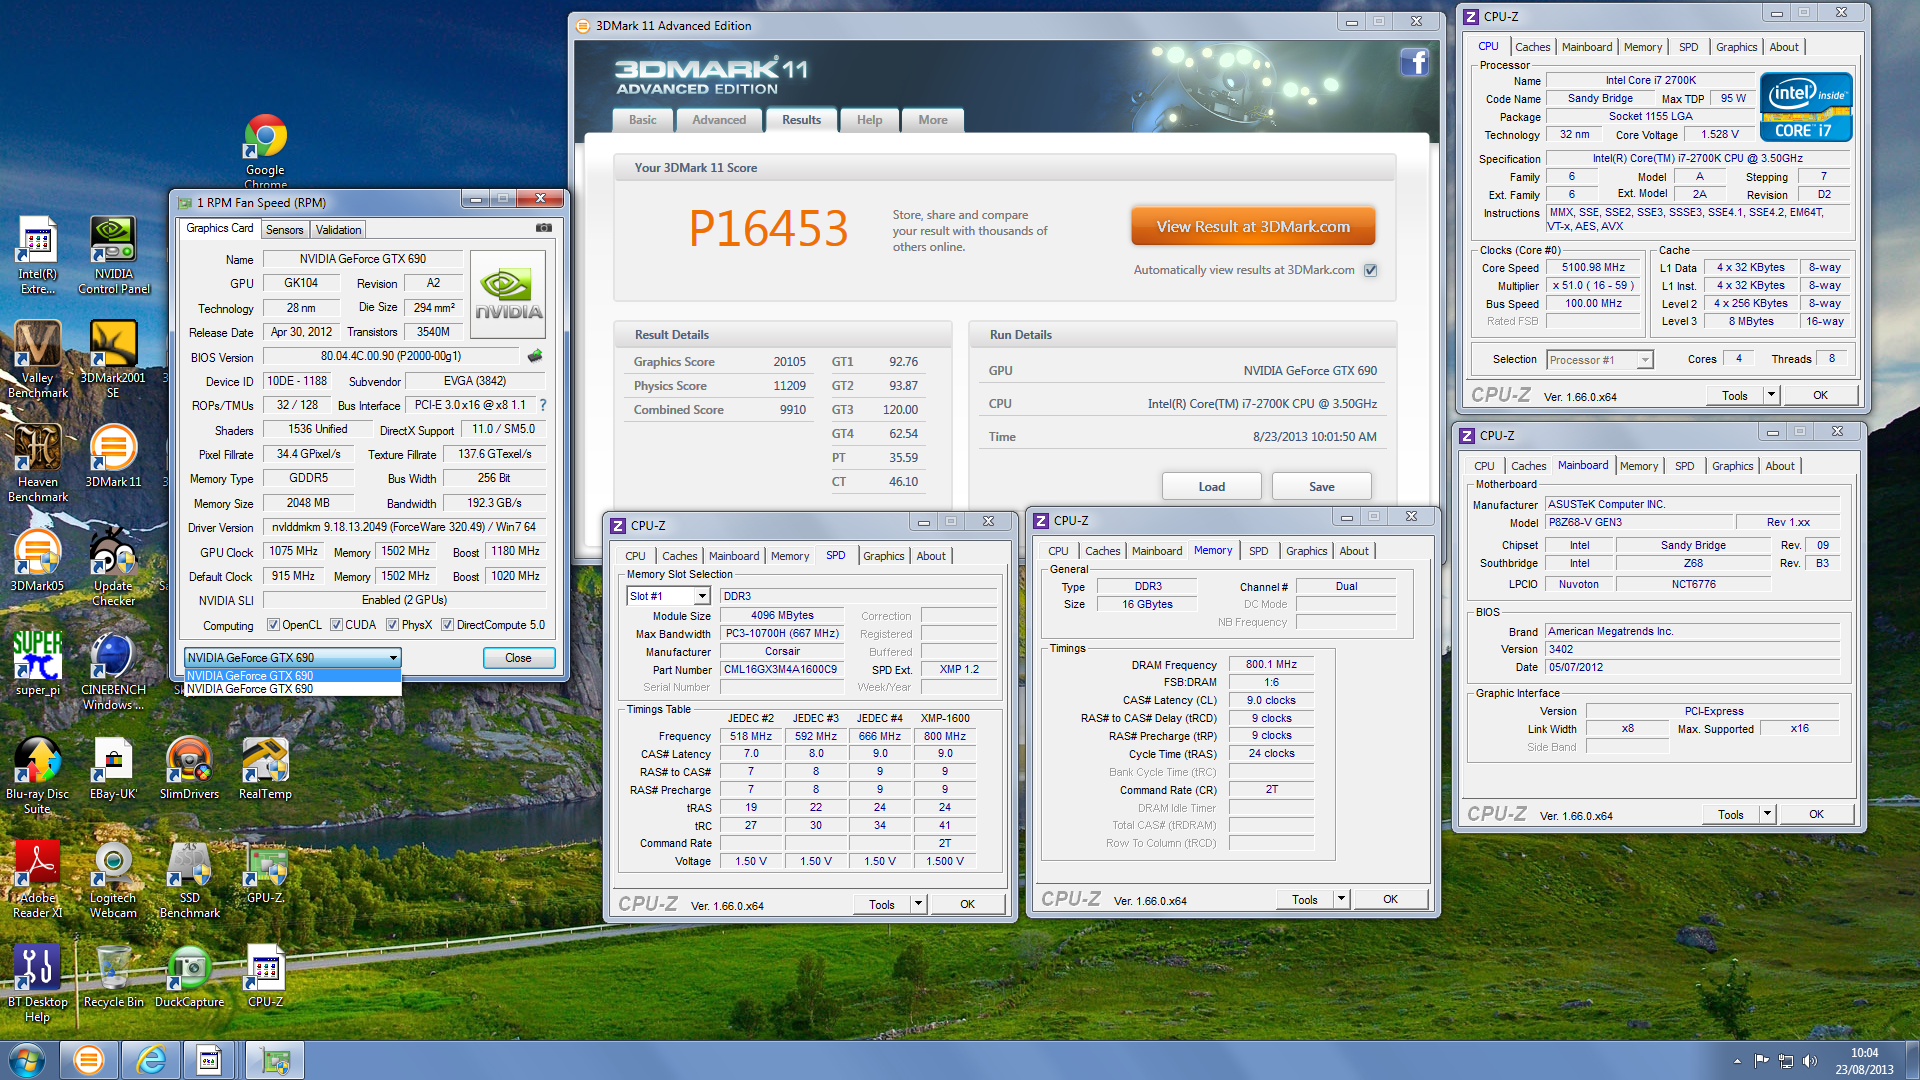Screen dimensions: 1920x1080
Task: Open Blu-ray Disc Suite icon
Action: (x=37, y=776)
